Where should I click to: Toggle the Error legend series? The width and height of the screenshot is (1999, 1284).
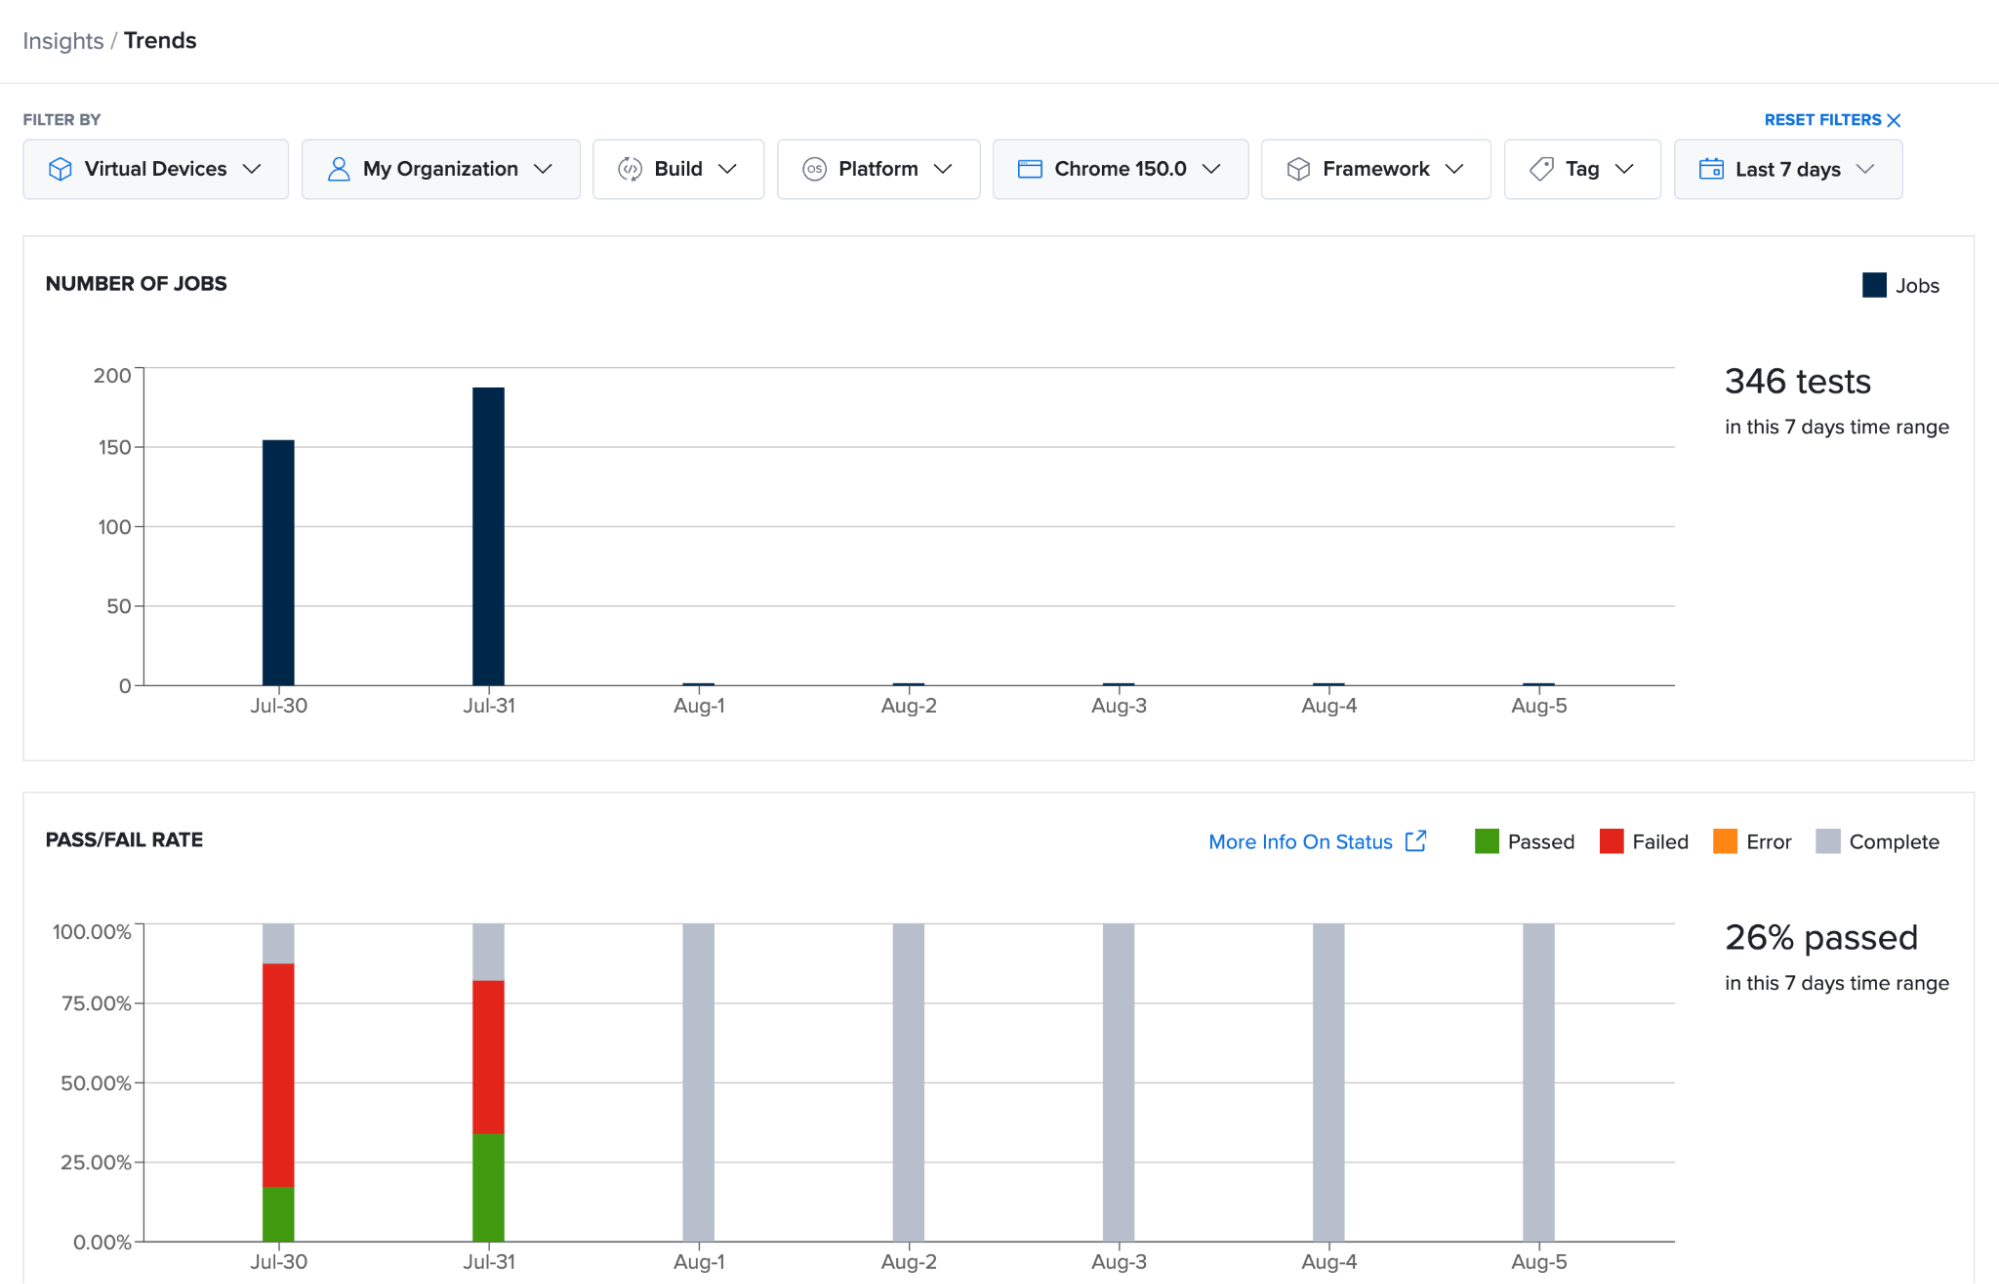tap(1752, 841)
